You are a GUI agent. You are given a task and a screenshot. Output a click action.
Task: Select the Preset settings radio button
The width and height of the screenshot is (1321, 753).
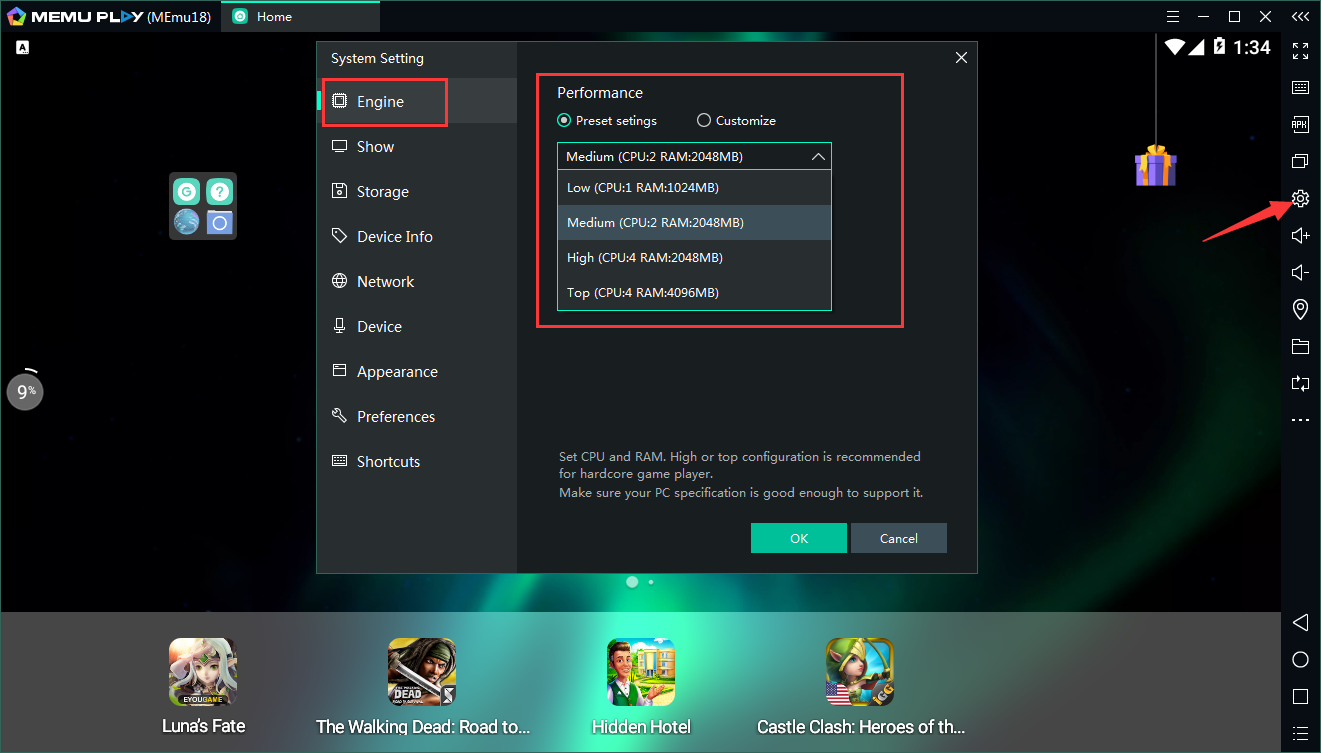point(564,121)
